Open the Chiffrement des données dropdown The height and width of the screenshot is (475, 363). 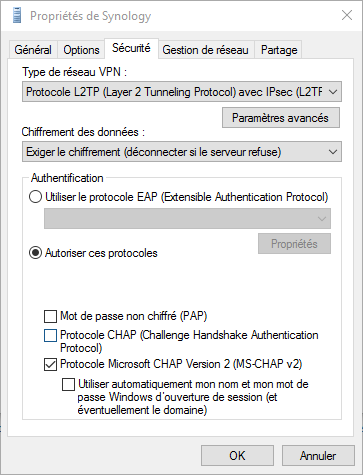[x=182, y=152]
